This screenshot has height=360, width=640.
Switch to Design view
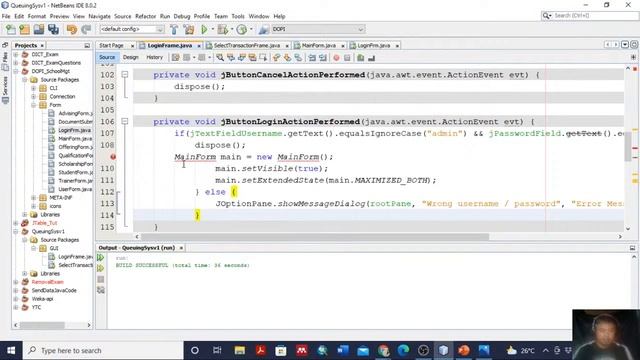(x=131, y=58)
